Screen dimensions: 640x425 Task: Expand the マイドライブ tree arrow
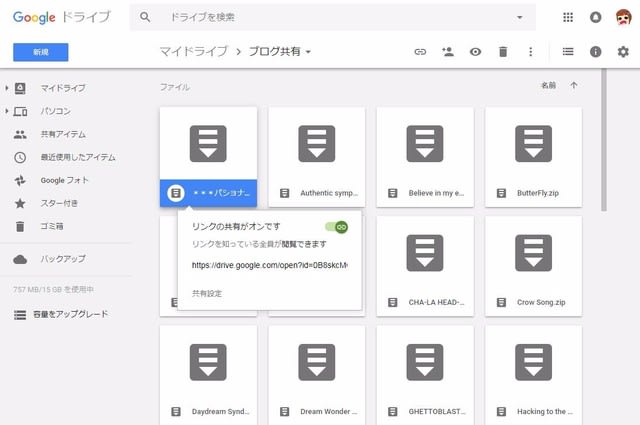point(7,88)
